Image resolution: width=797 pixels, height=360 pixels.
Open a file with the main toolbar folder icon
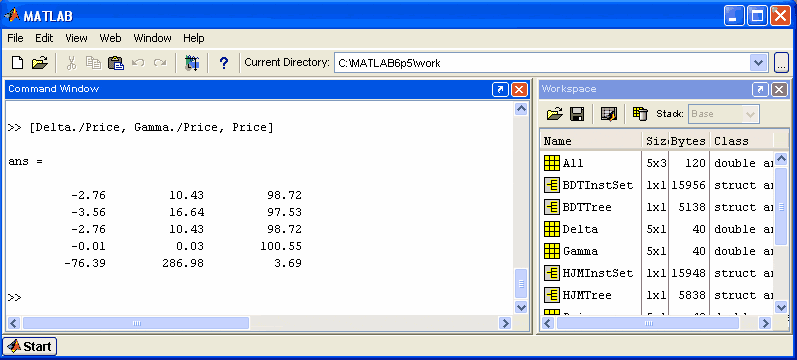point(39,63)
